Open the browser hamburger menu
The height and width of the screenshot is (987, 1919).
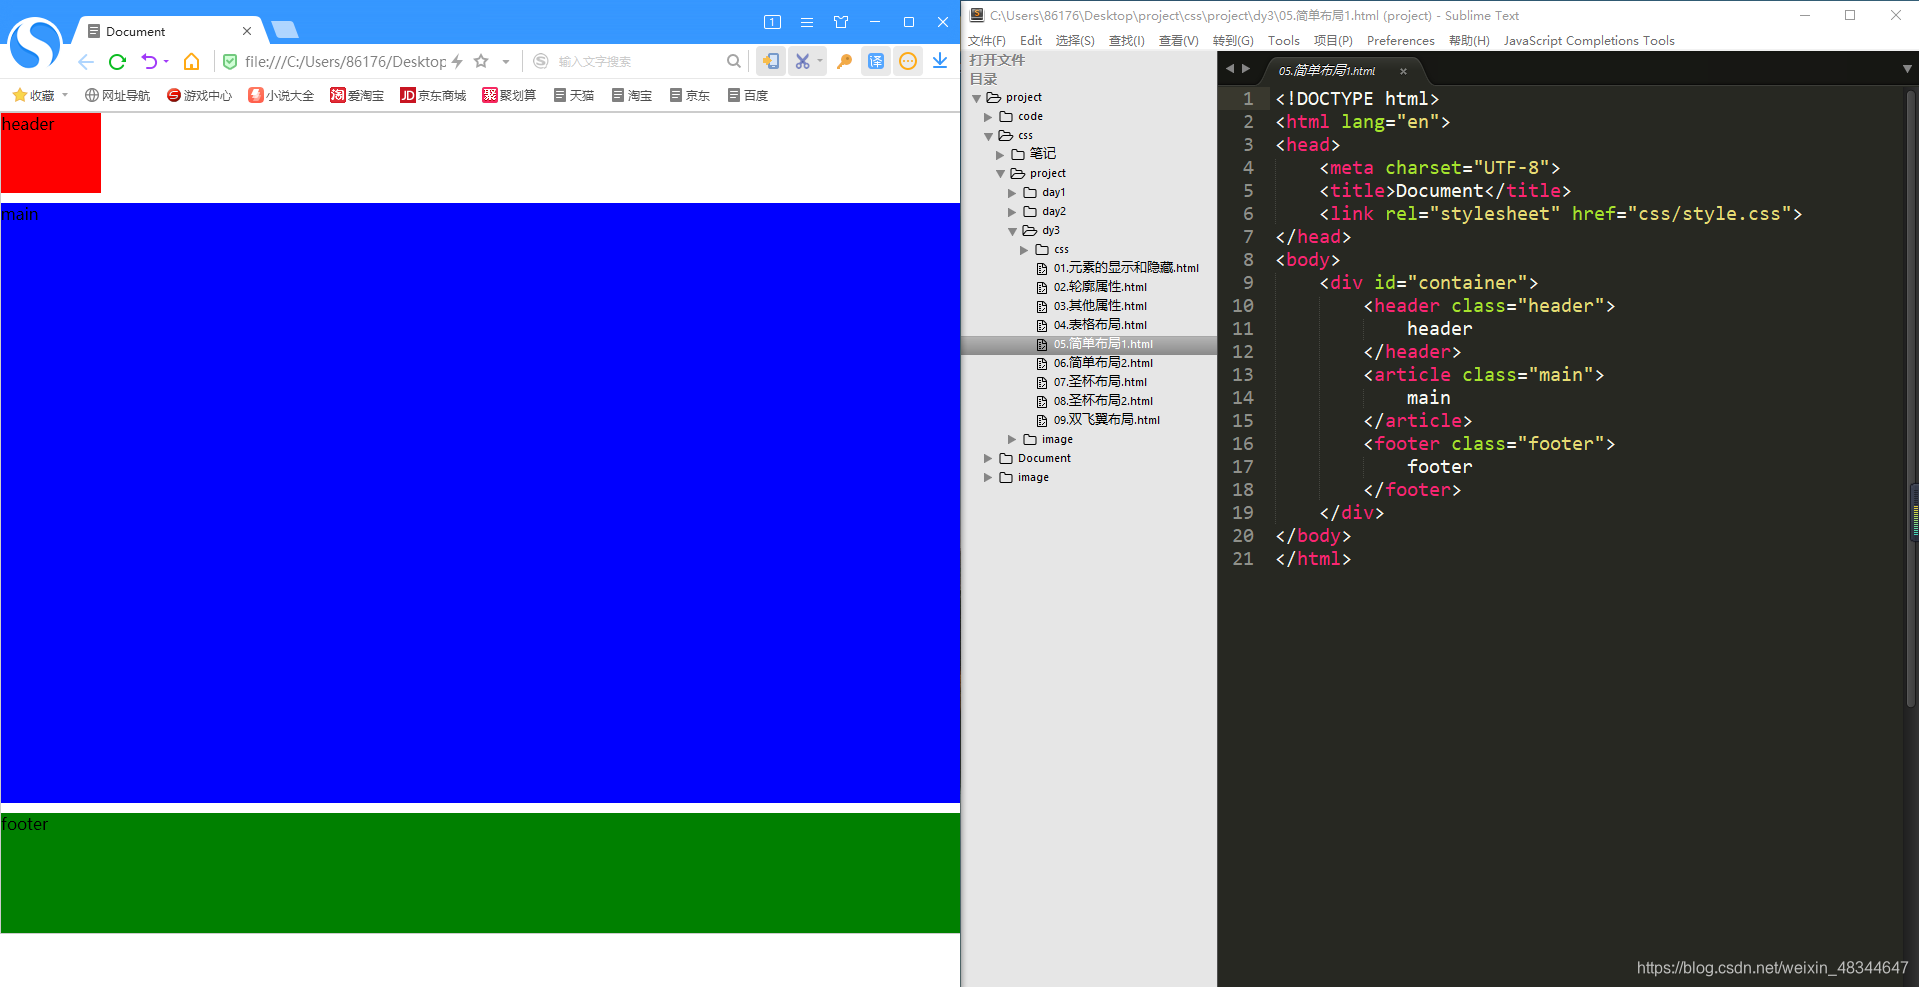[x=807, y=22]
